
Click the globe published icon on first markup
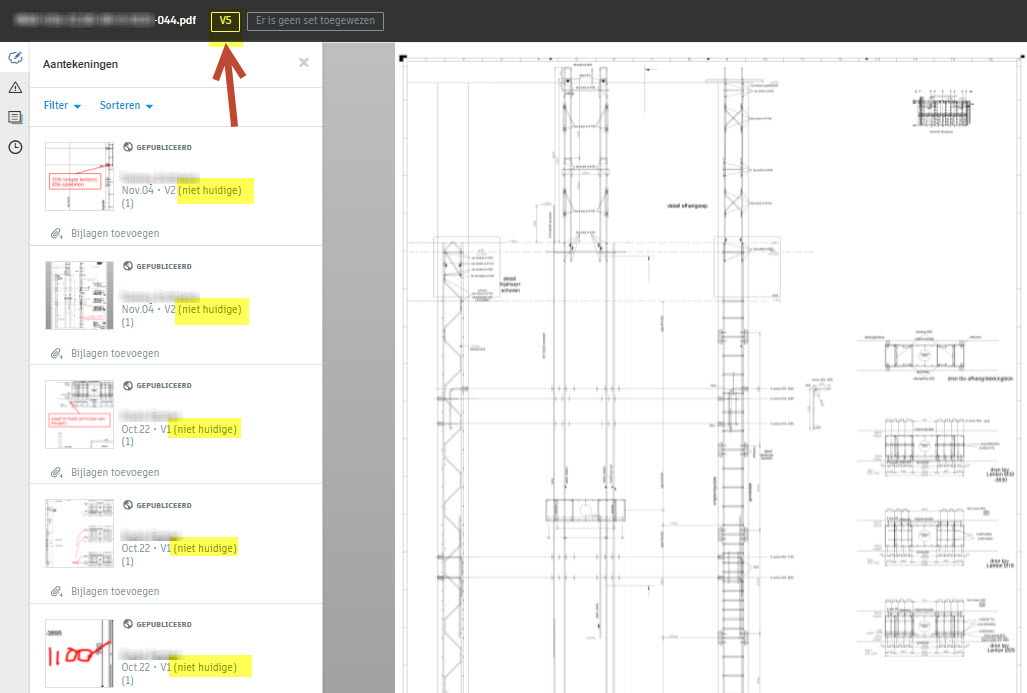[x=128, y=147]
